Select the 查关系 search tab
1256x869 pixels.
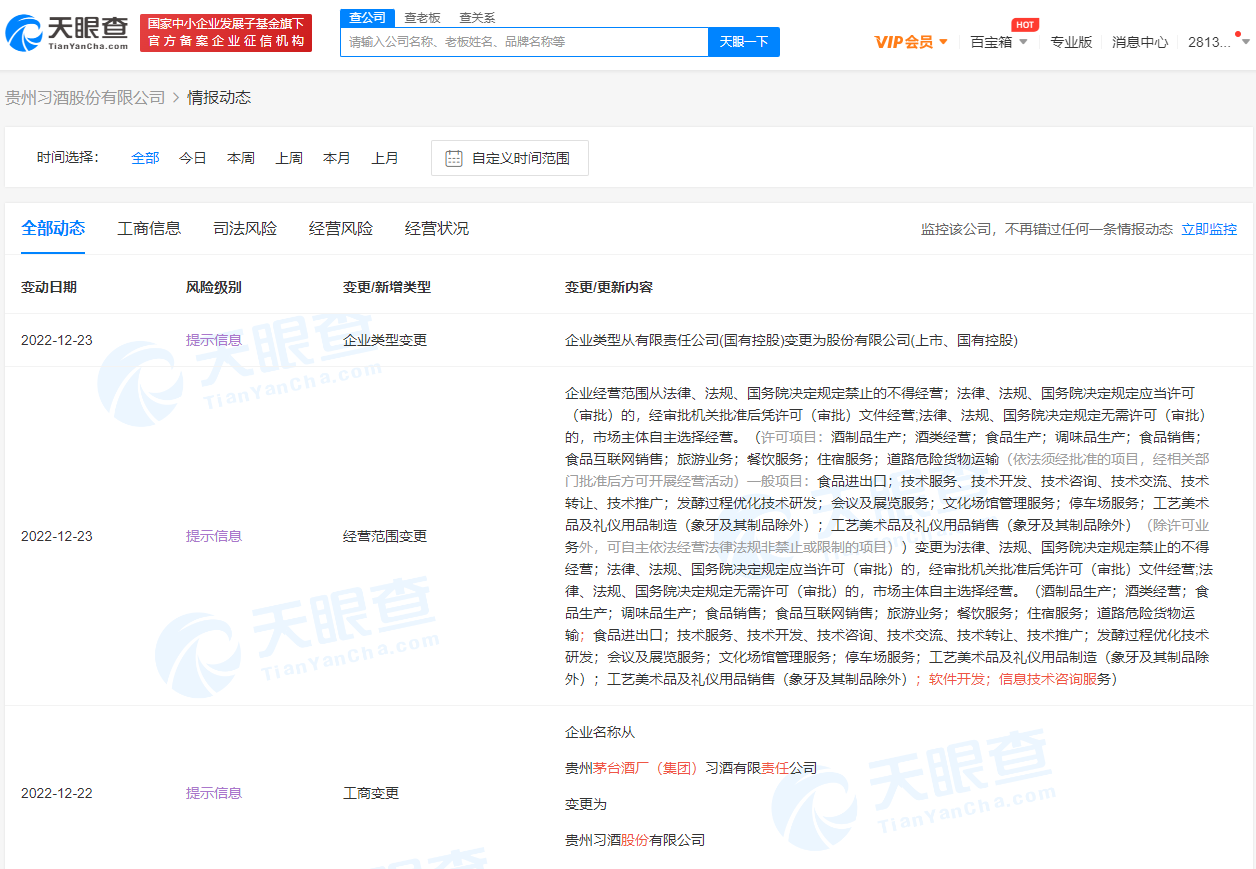476,17
